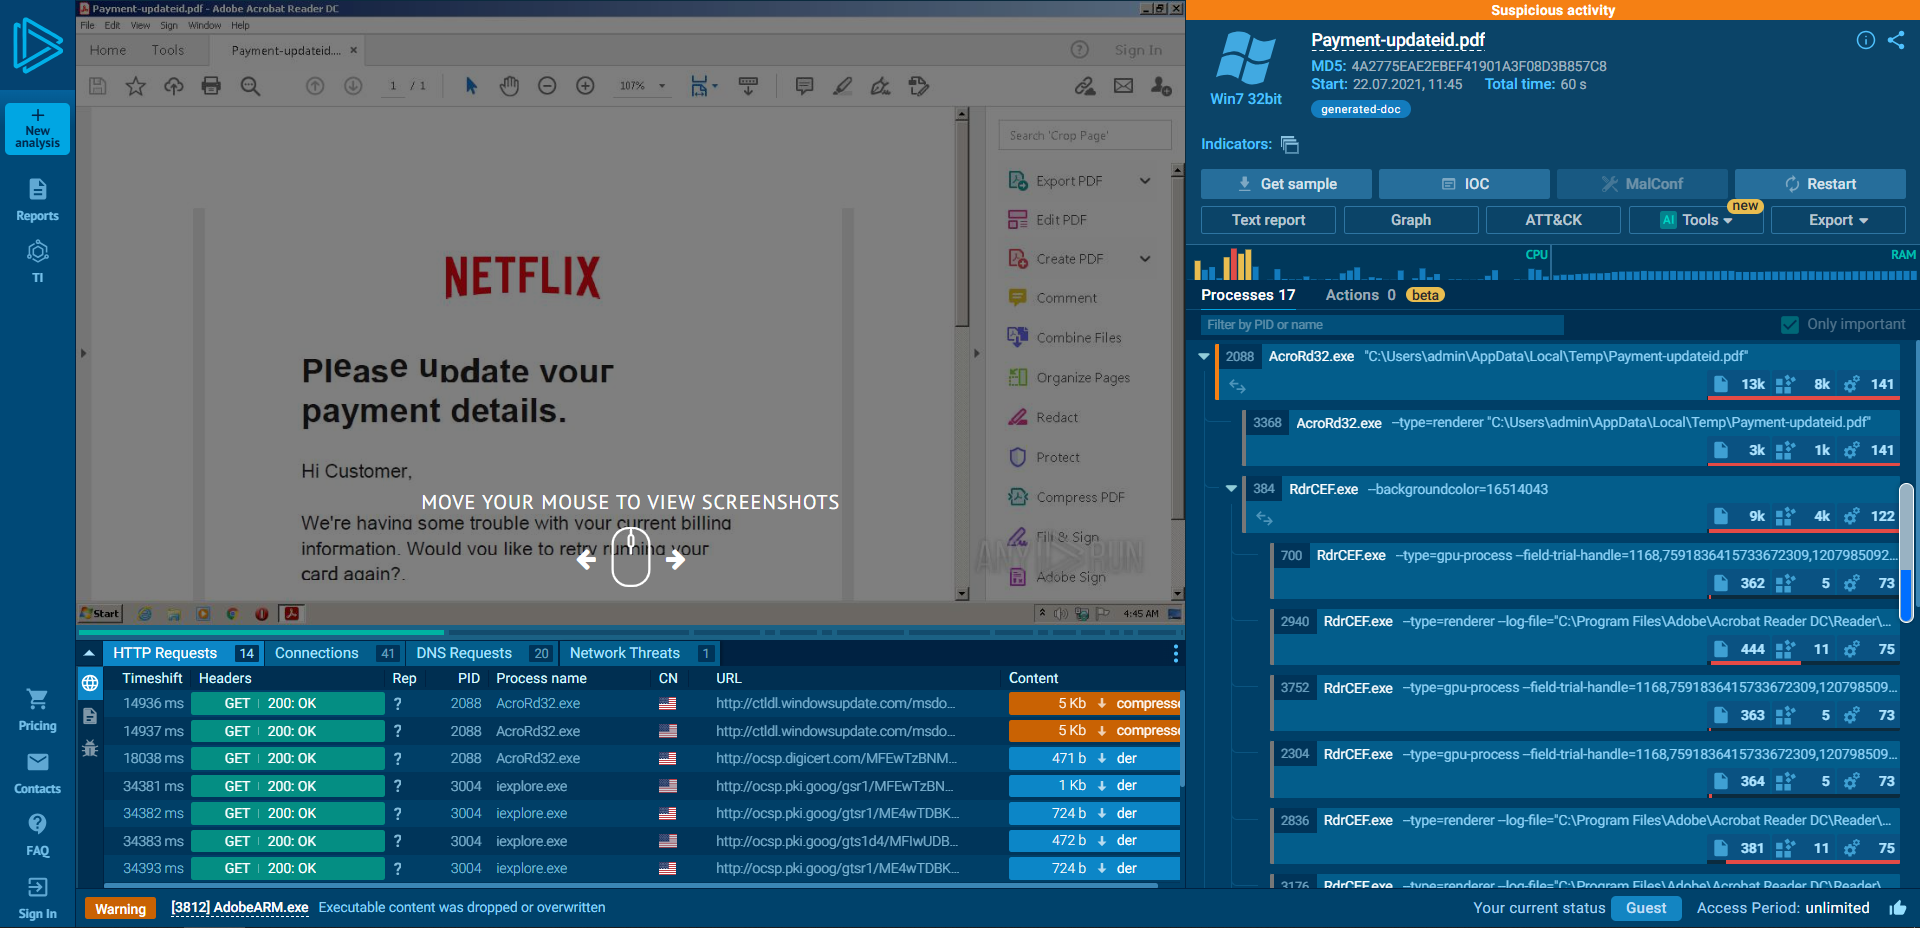The height and width of the screenshot is (928, 1920).
Task: Click the RAM usage graph
Action: [1734, 264]
